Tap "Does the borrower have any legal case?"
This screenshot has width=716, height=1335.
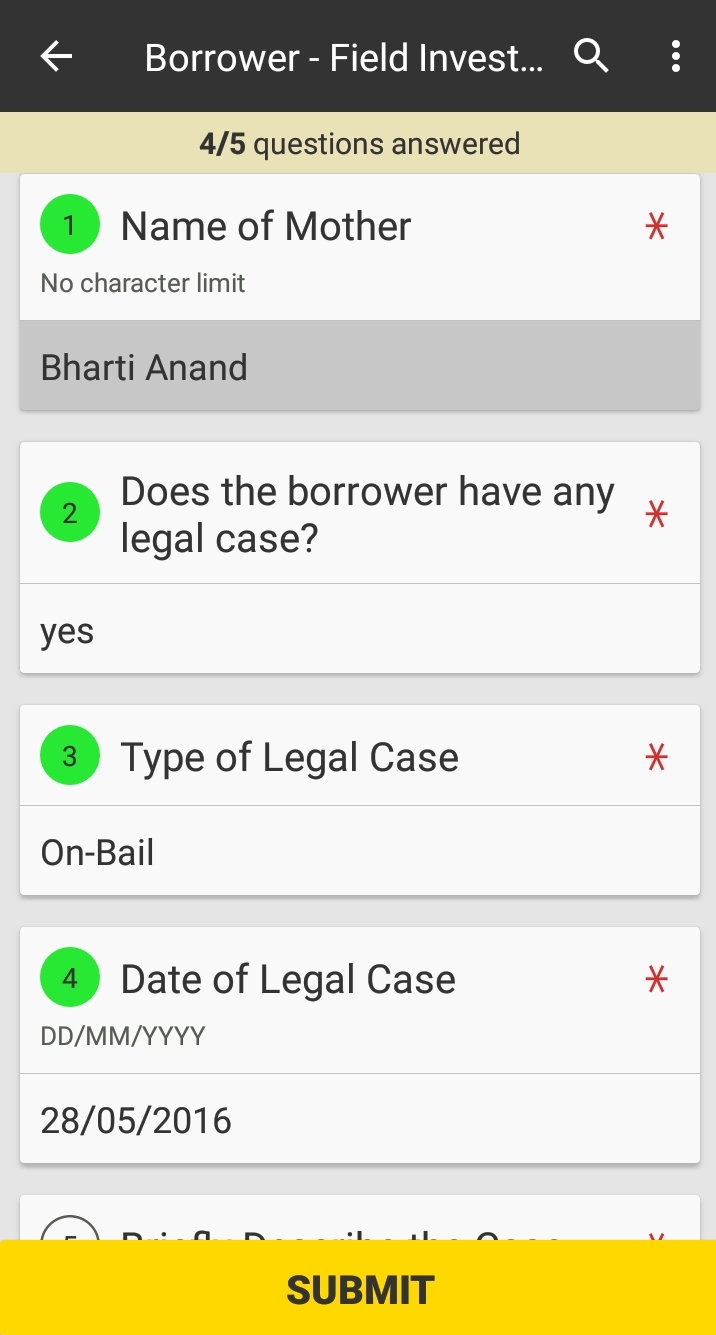[367, 515]
